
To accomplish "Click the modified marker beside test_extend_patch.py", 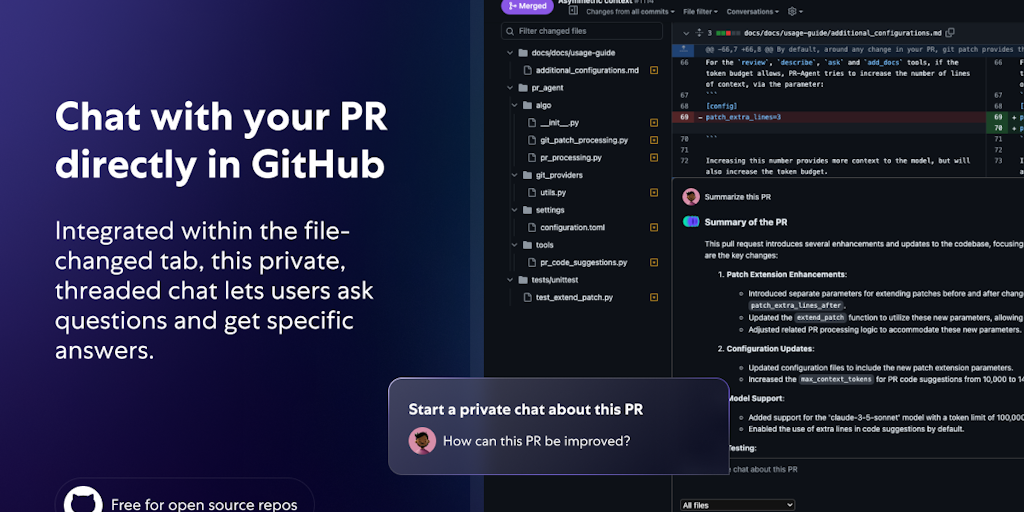I will tap(654, 297).
